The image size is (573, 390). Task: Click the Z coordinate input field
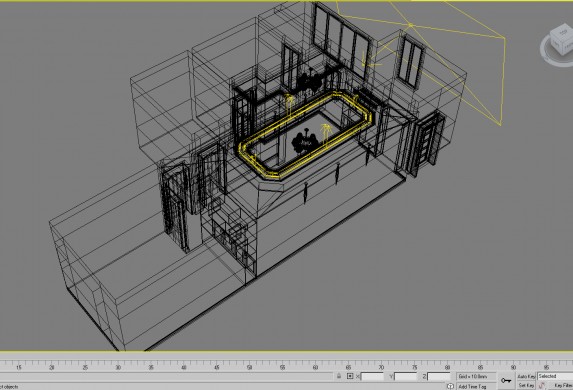pos(439,376)
